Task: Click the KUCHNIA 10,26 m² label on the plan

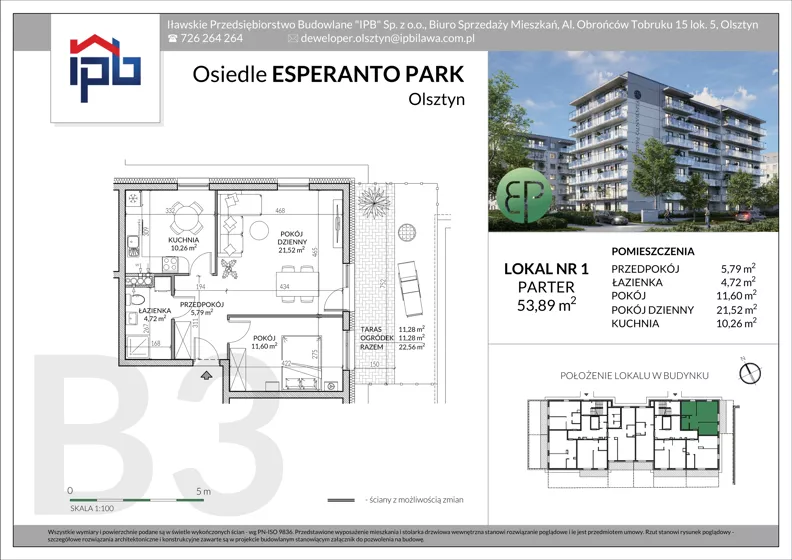Action: click(183, 244)
